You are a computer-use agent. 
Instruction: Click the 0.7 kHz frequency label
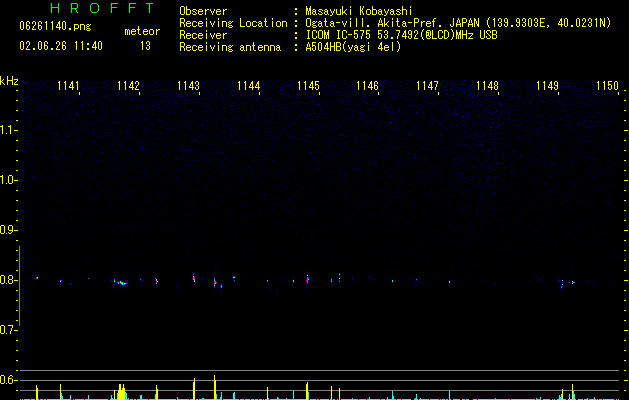point(8,330)
